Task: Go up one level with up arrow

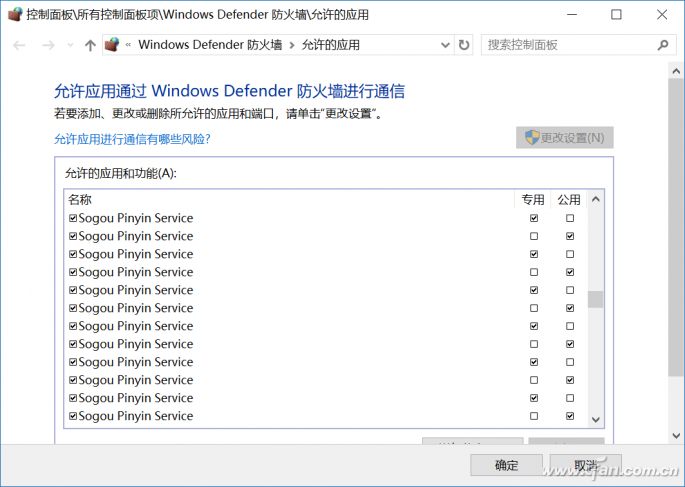Action: 90,45
